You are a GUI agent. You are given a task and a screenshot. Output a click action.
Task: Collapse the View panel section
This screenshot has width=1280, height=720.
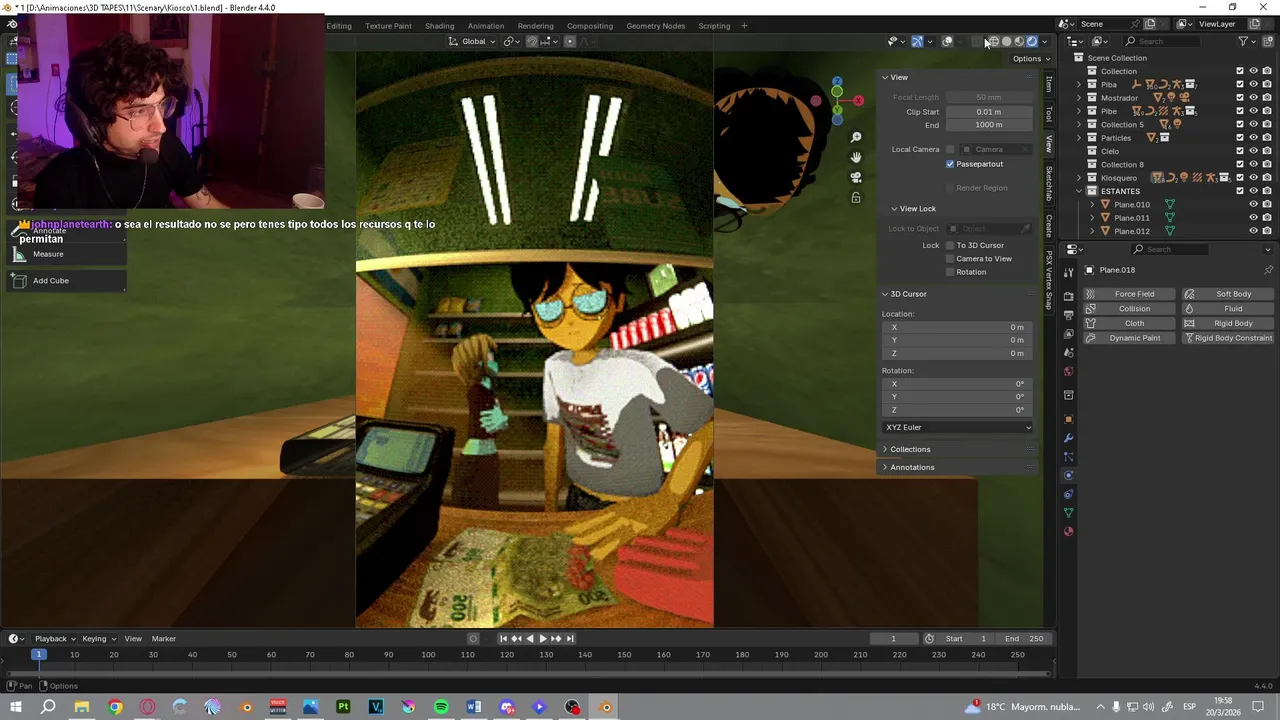[x=885, y=77]
